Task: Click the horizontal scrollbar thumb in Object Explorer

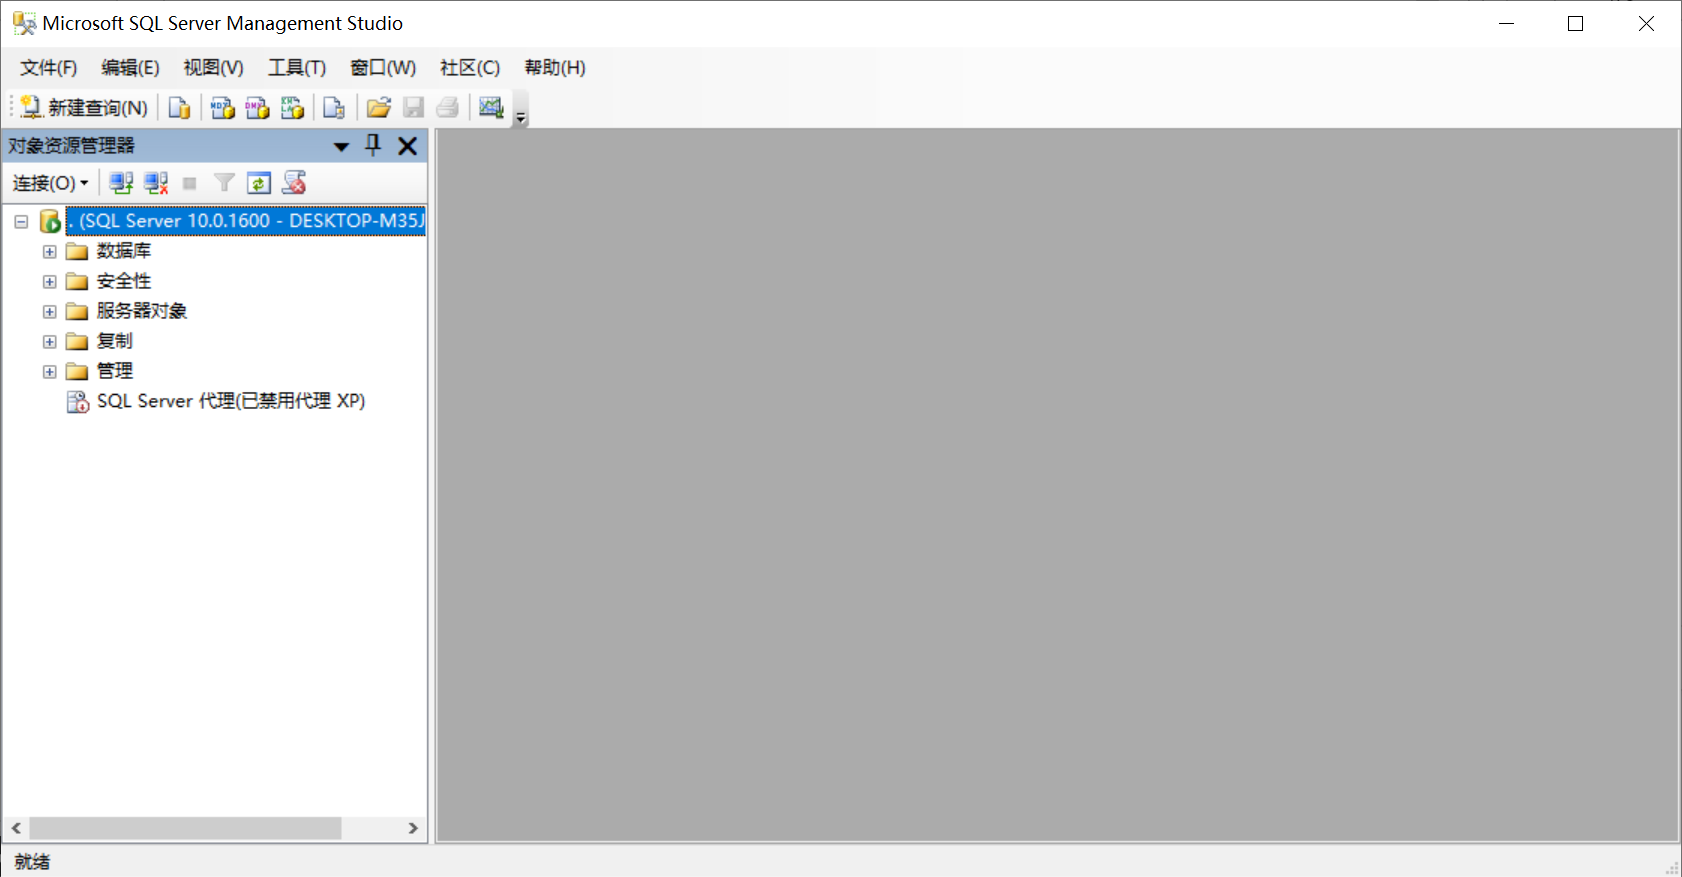Action: click(x=185, y=828)
